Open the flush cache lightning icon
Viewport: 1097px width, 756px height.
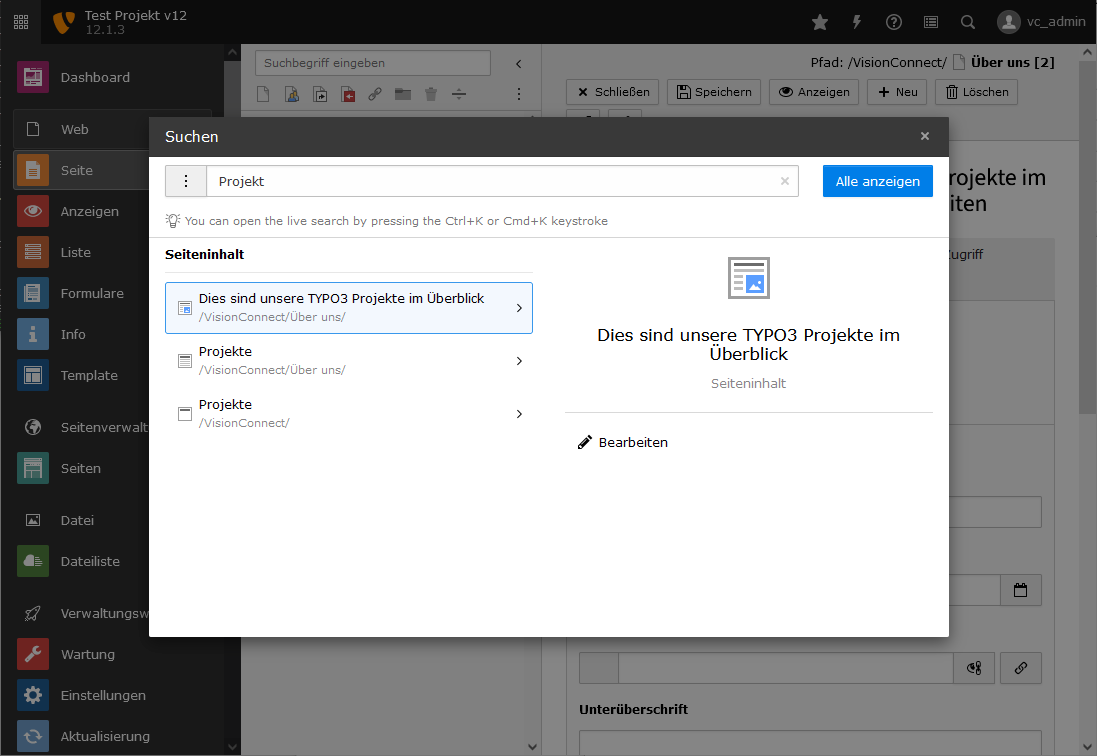click(857, 22)
